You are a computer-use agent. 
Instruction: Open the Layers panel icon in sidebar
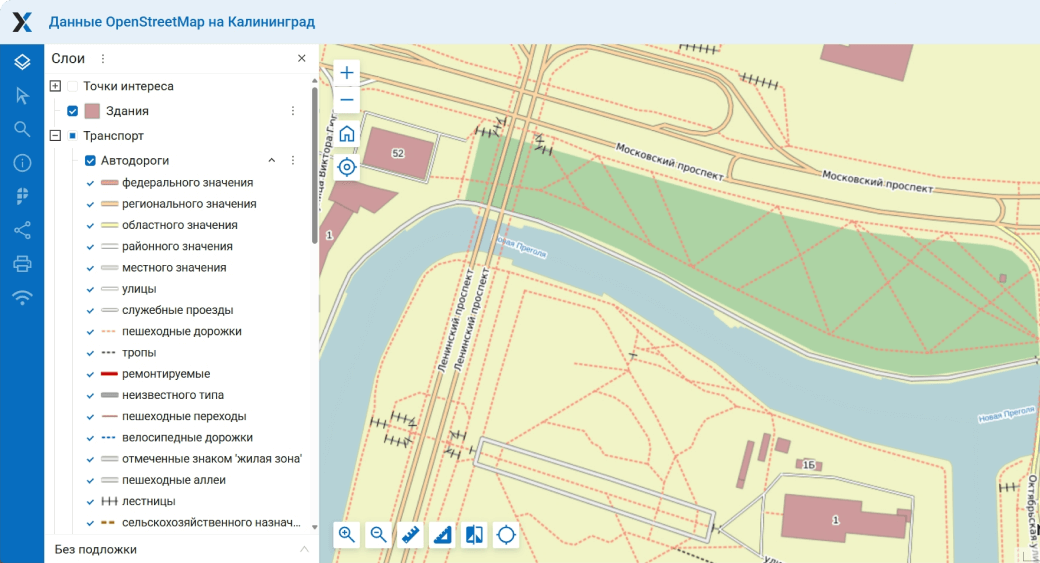22,62
